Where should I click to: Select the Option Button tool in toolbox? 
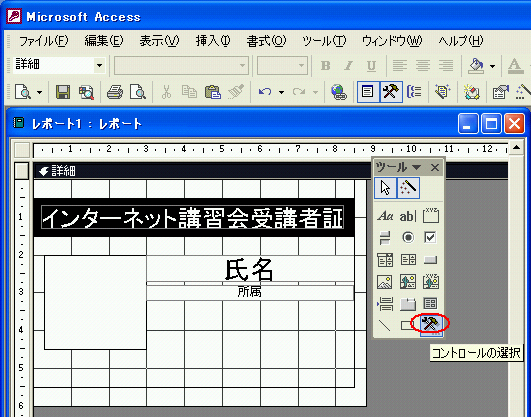(x=408, y=237)
